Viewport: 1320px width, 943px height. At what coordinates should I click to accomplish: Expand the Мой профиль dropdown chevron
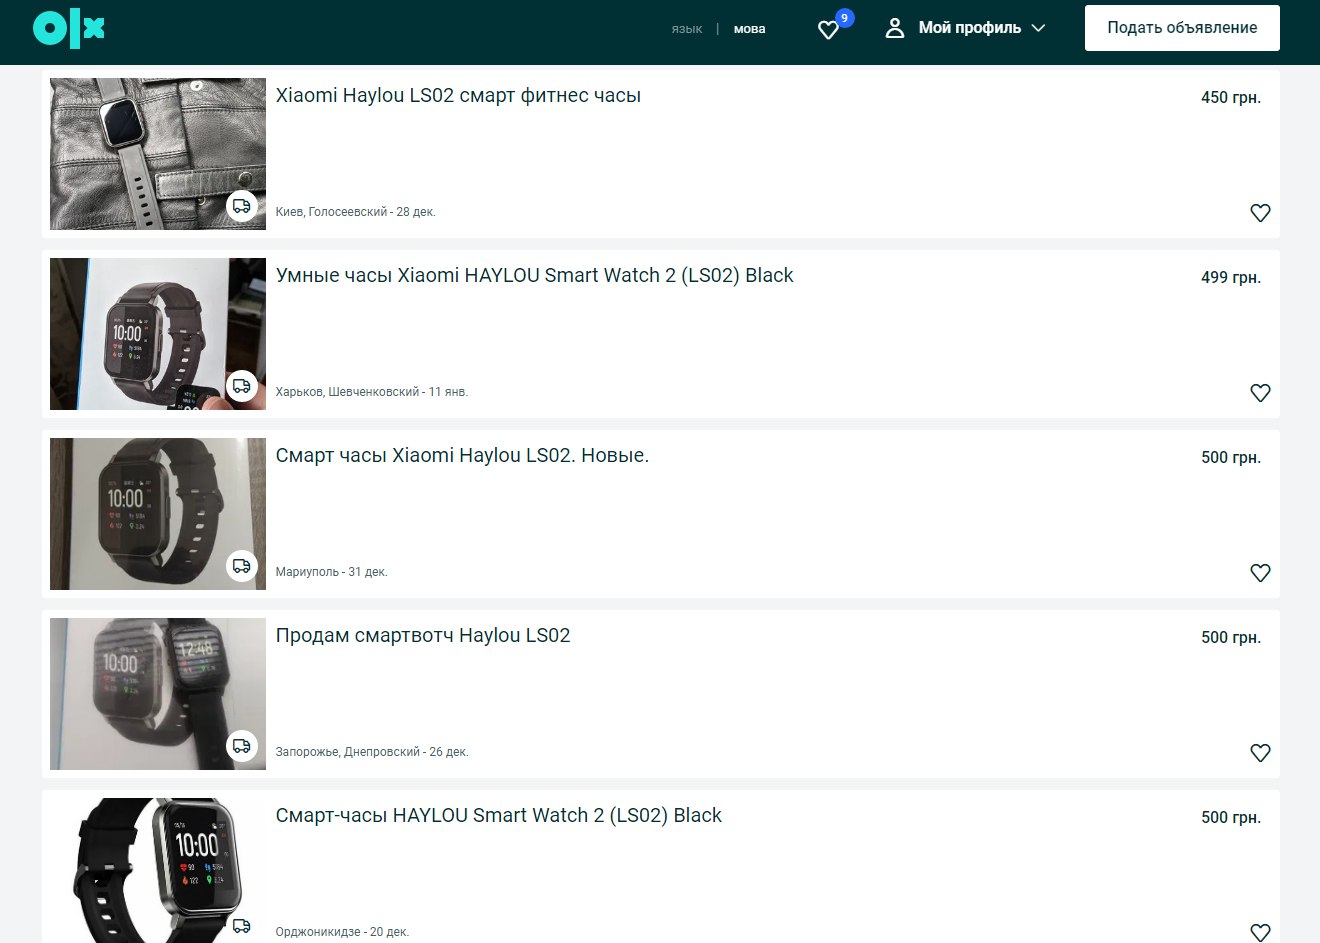click(x=1038, y=28)
